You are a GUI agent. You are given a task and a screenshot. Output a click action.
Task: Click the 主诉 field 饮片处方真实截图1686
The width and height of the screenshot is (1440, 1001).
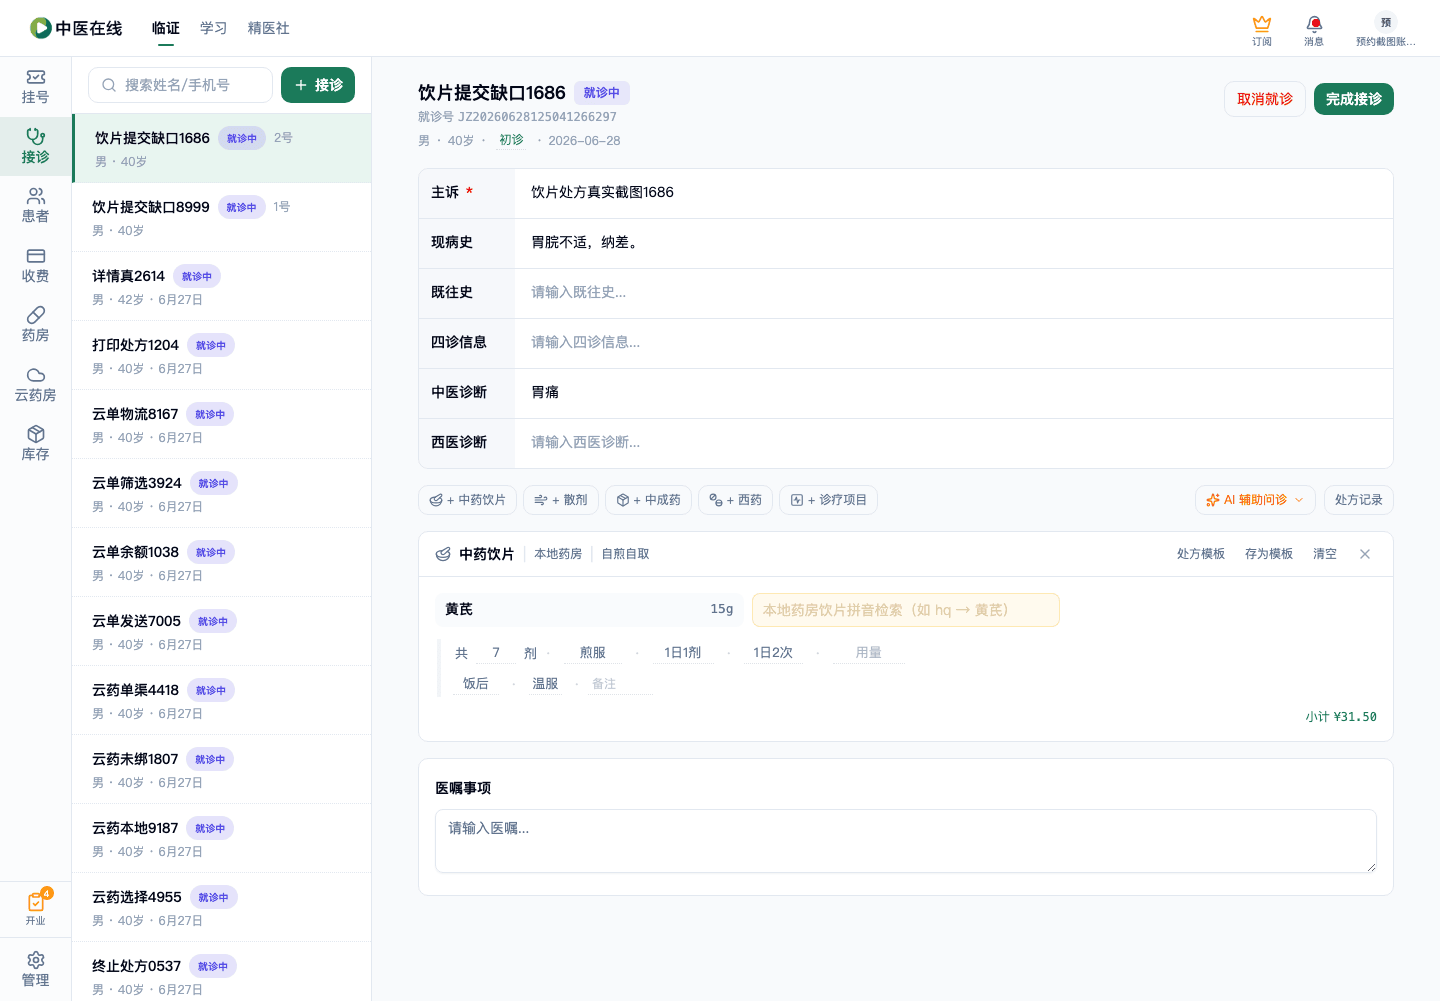pos(953,193)
